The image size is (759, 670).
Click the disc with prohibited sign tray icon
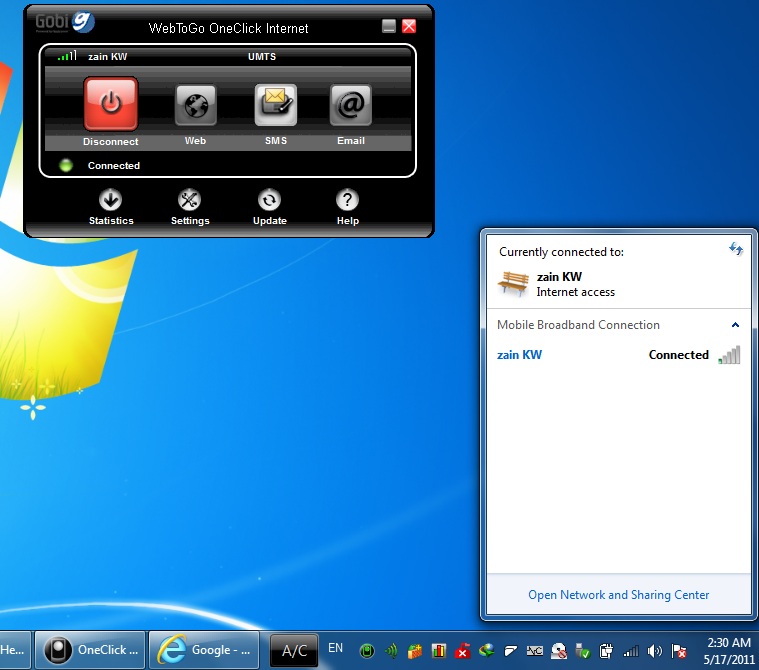[559, 651]
